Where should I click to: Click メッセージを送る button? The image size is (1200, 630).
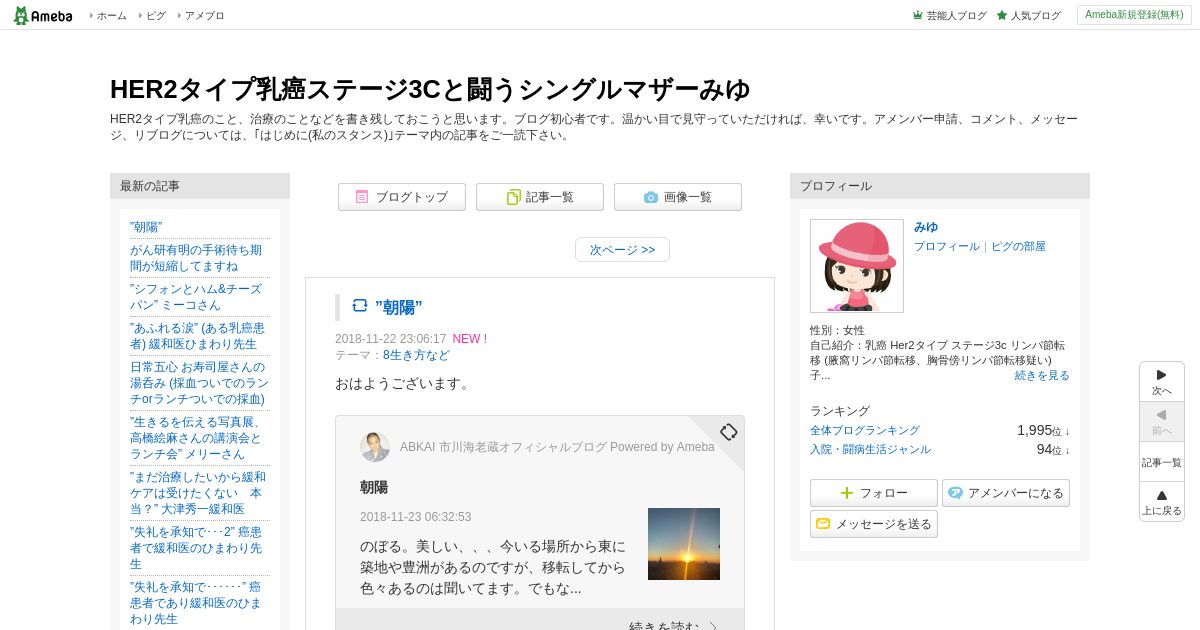click(874, 524)
